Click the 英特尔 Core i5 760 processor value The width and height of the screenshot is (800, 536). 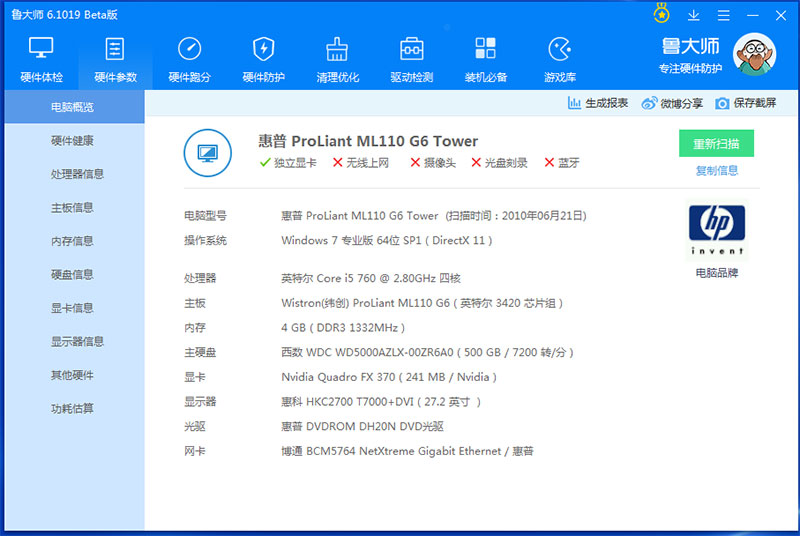pos(370,278)
